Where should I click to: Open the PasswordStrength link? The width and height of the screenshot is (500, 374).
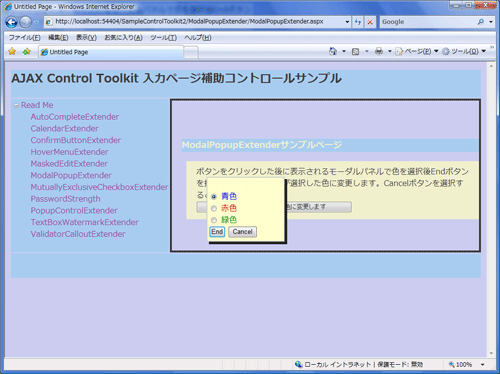65,199
